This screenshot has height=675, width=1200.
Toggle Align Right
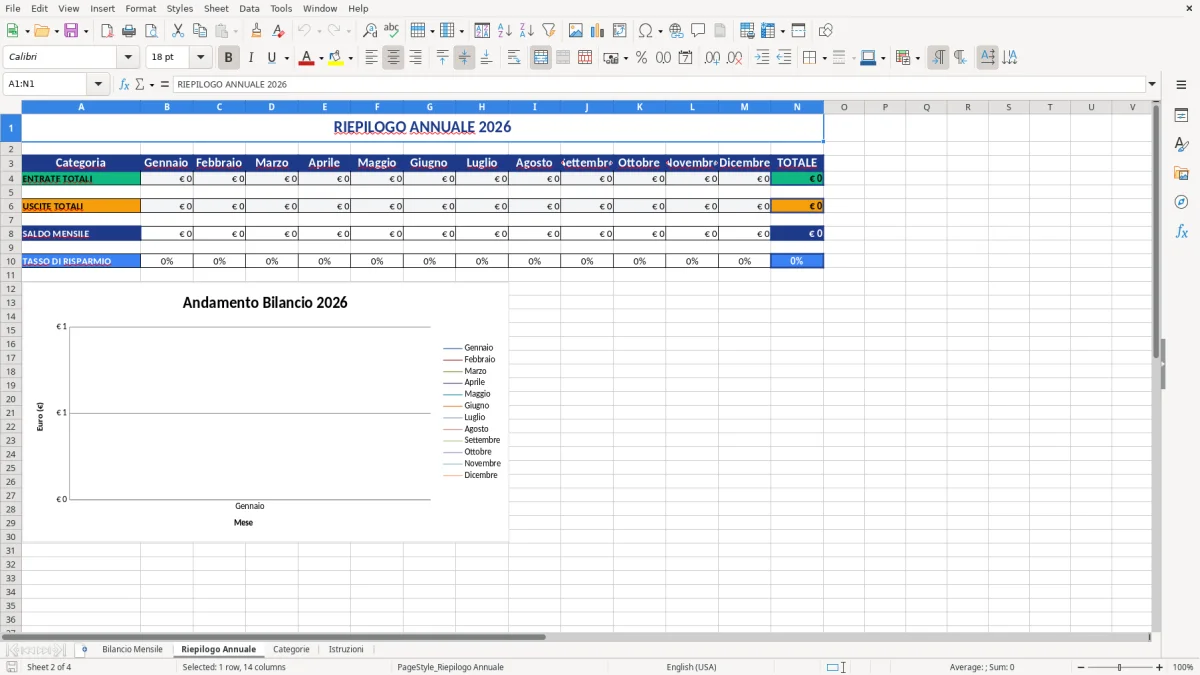pos(415,58)
